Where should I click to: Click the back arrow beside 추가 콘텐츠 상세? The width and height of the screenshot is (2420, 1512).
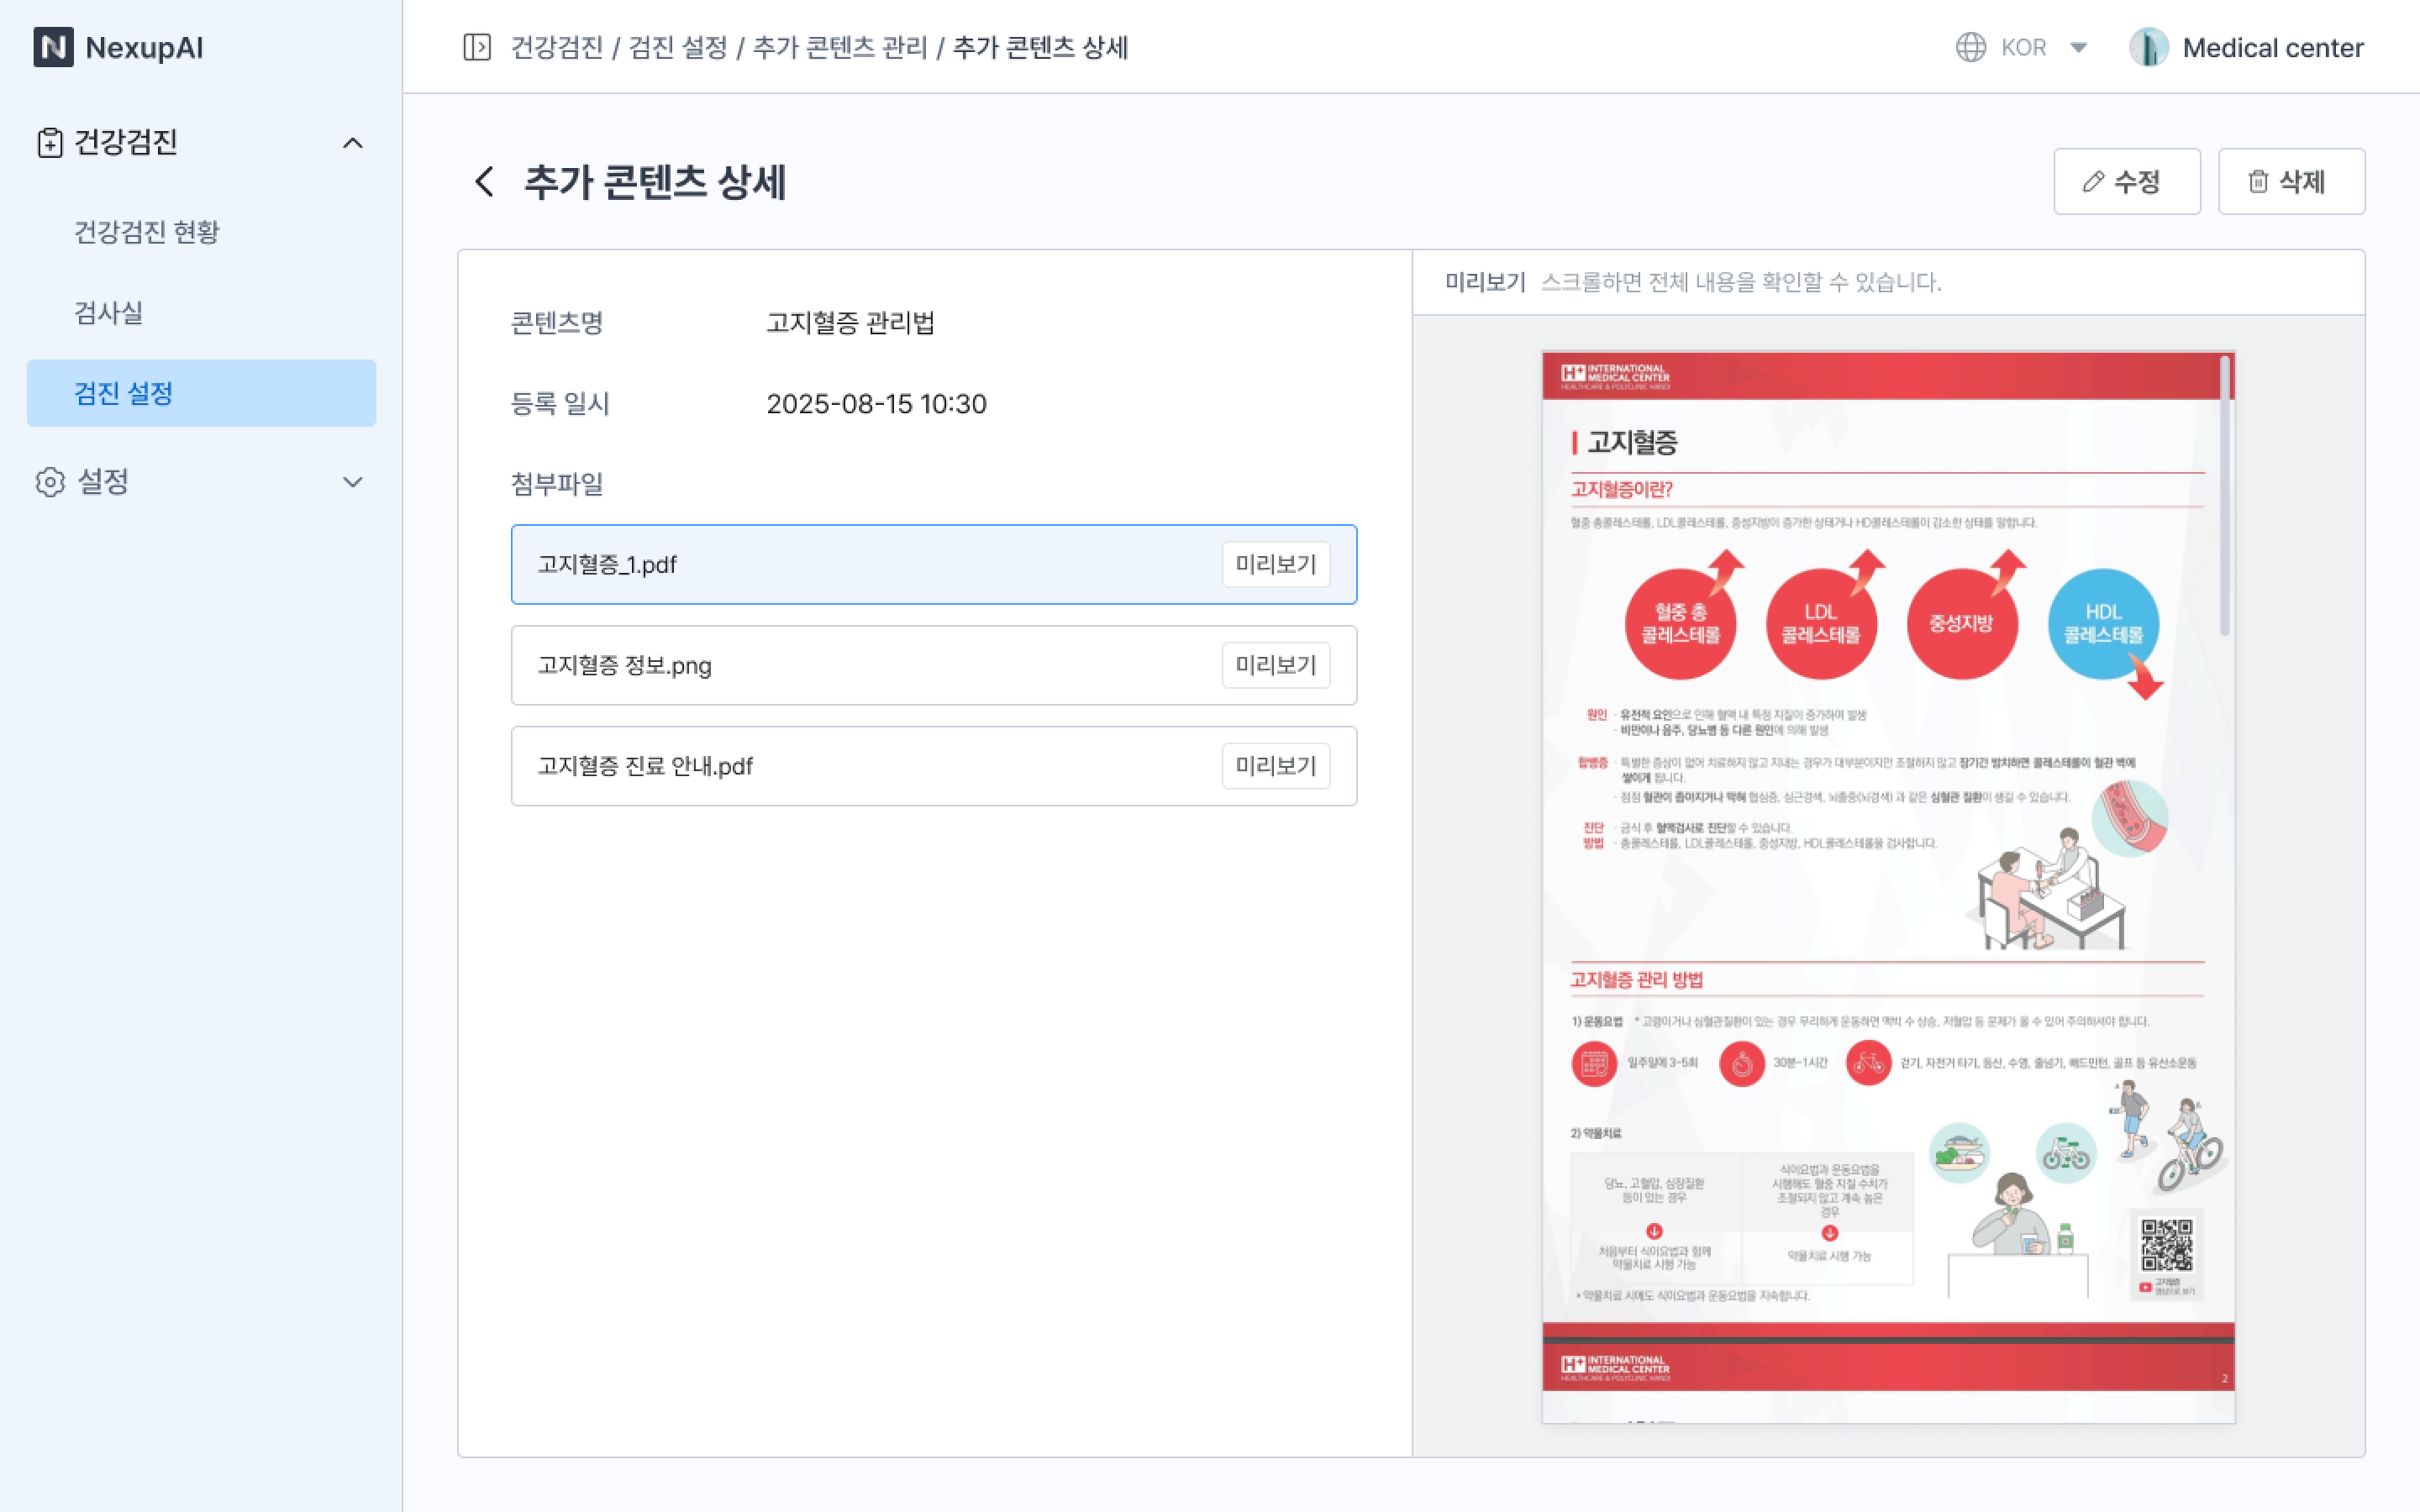[x=485, y=182]
